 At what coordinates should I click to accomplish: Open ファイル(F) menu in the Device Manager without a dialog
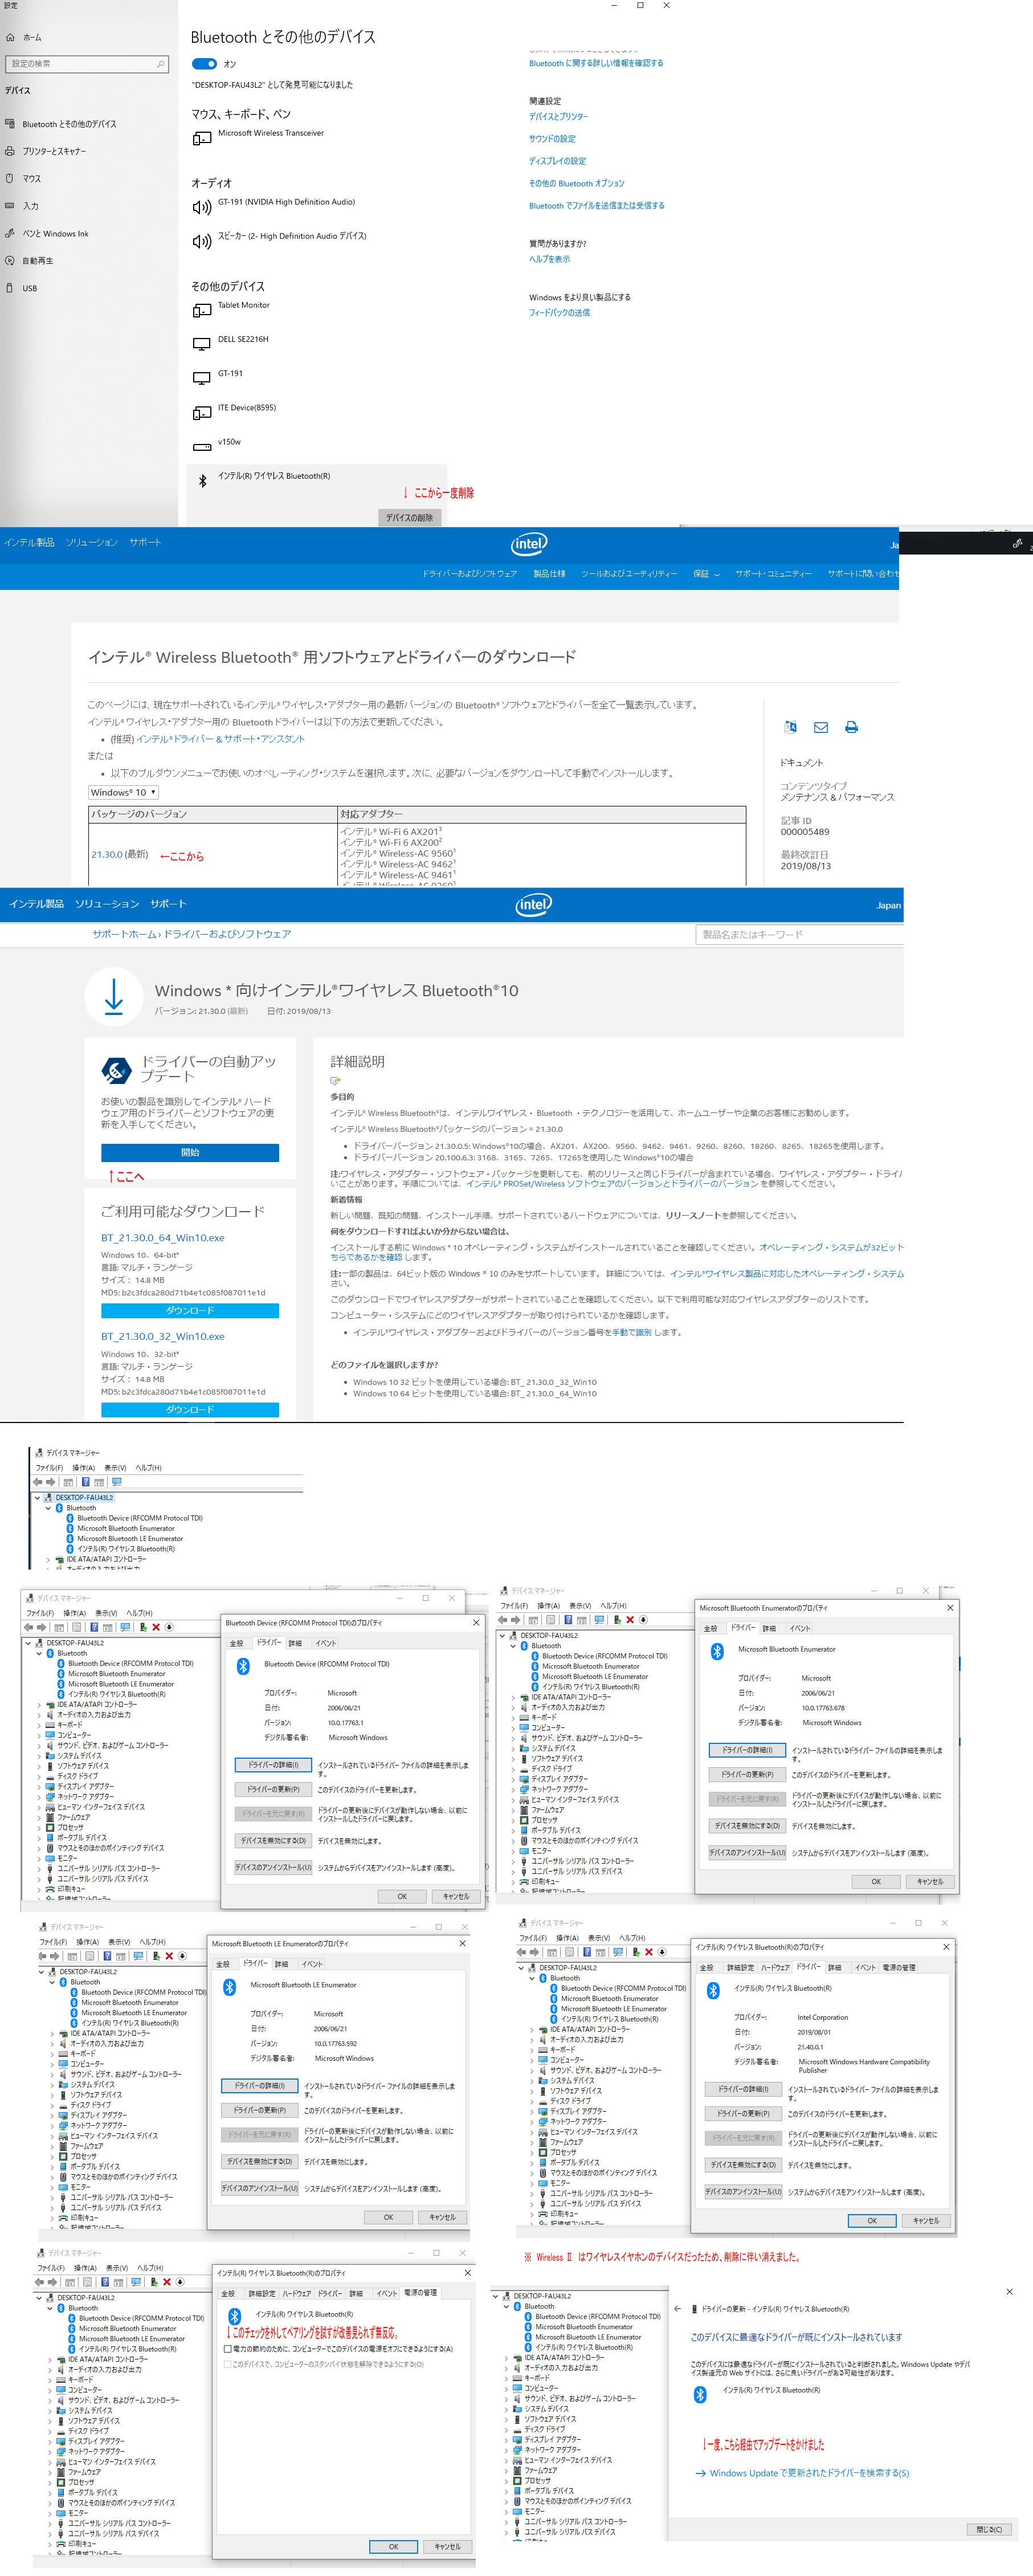coord(49,1468)
